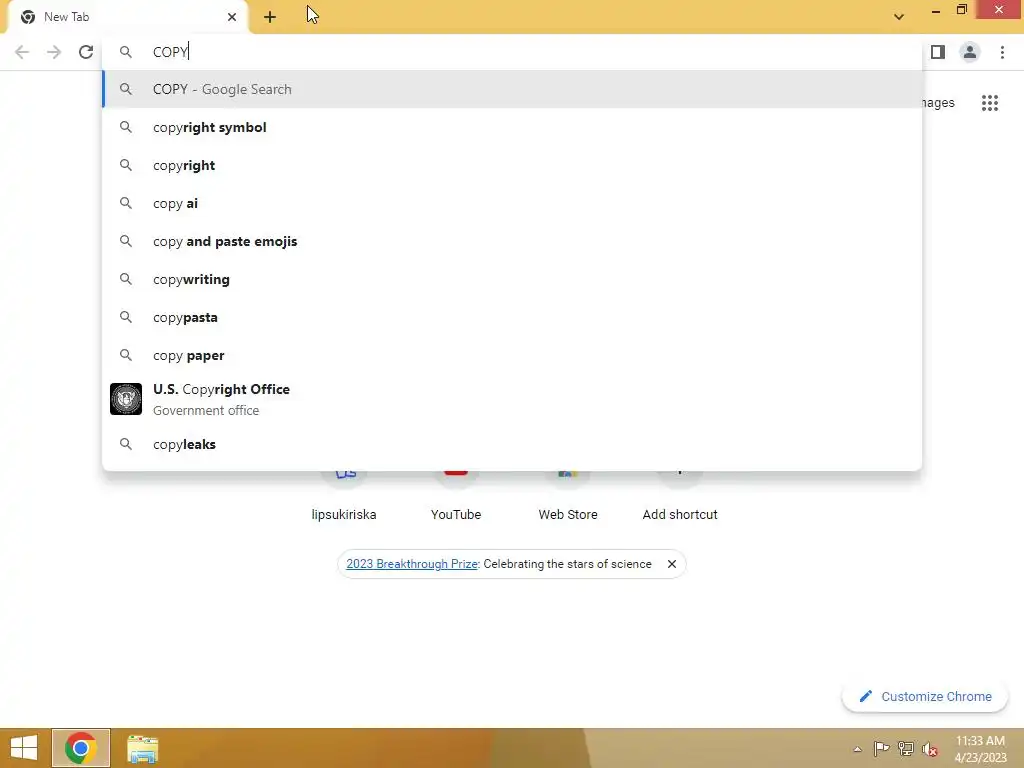Open the Google apps grid

[990, 103]
